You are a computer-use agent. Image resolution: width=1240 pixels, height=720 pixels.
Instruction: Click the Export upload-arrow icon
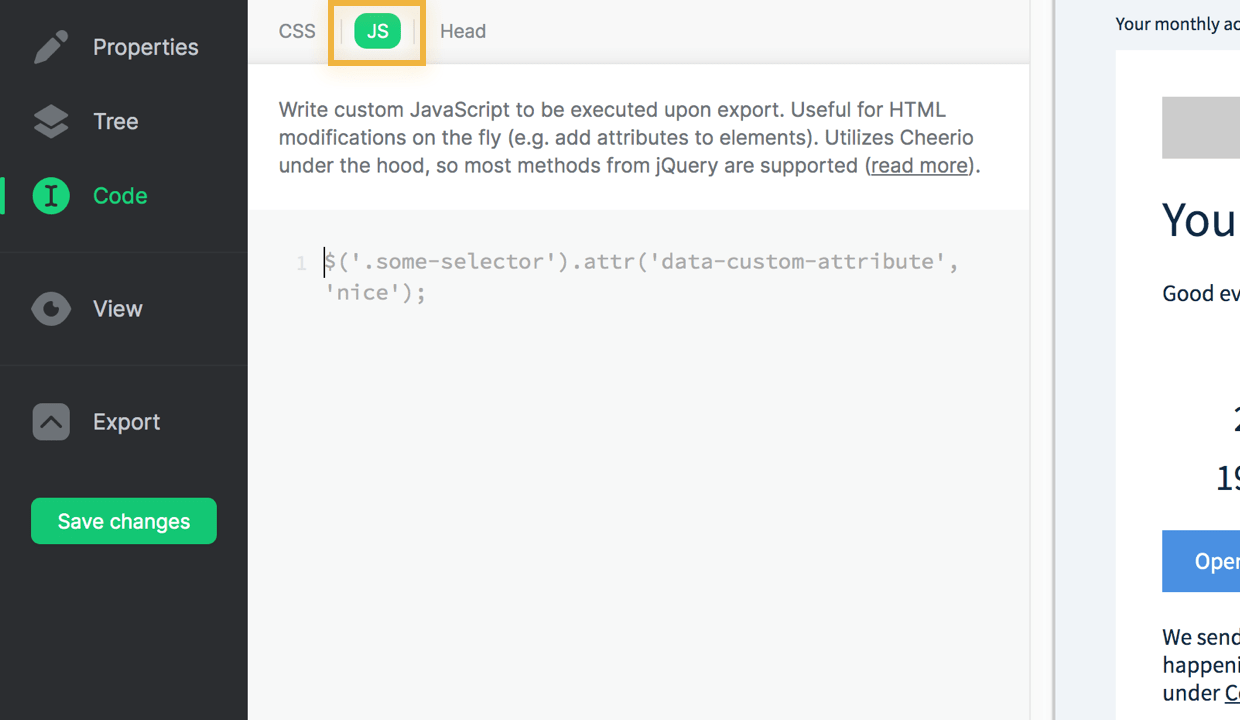(x=50, y=422)
